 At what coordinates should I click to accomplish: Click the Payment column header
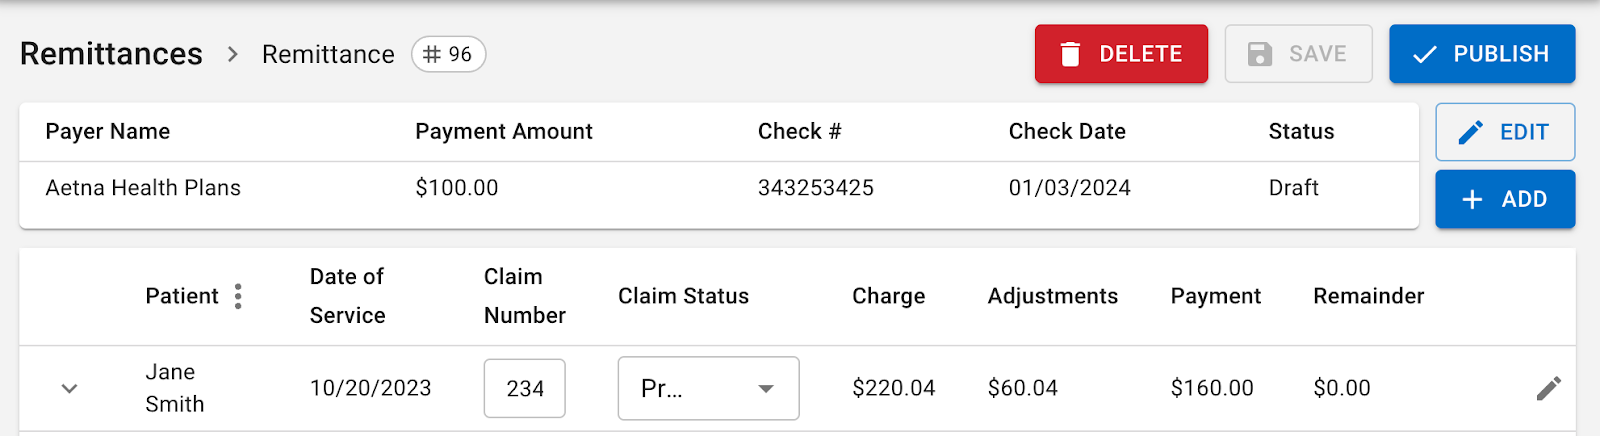pyautogui.click(x=1215, y=296)
